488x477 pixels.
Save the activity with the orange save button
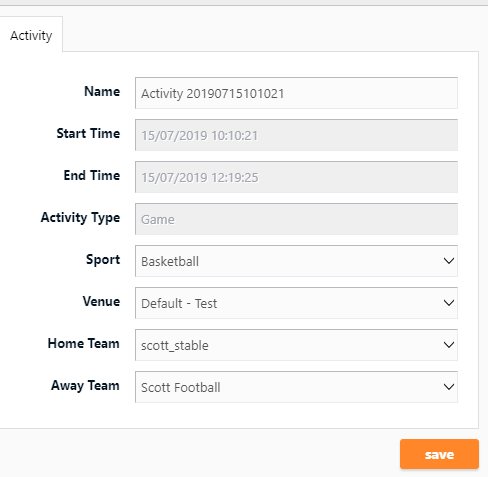point(439,454)
